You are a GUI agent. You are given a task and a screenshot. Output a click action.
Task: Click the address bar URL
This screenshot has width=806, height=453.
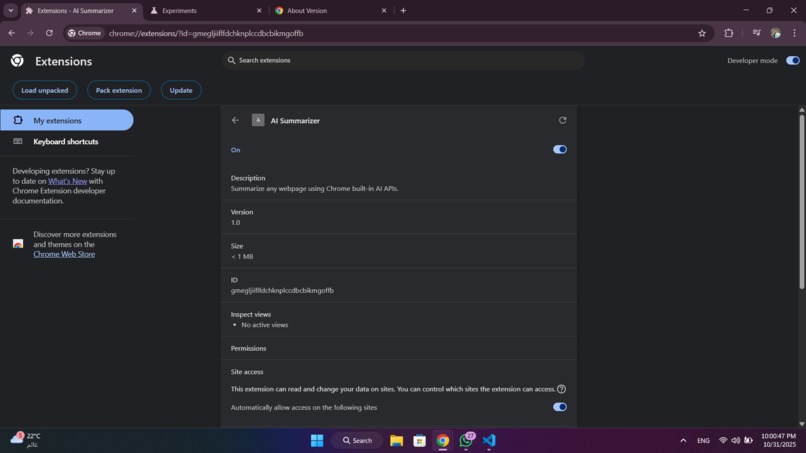206,33
